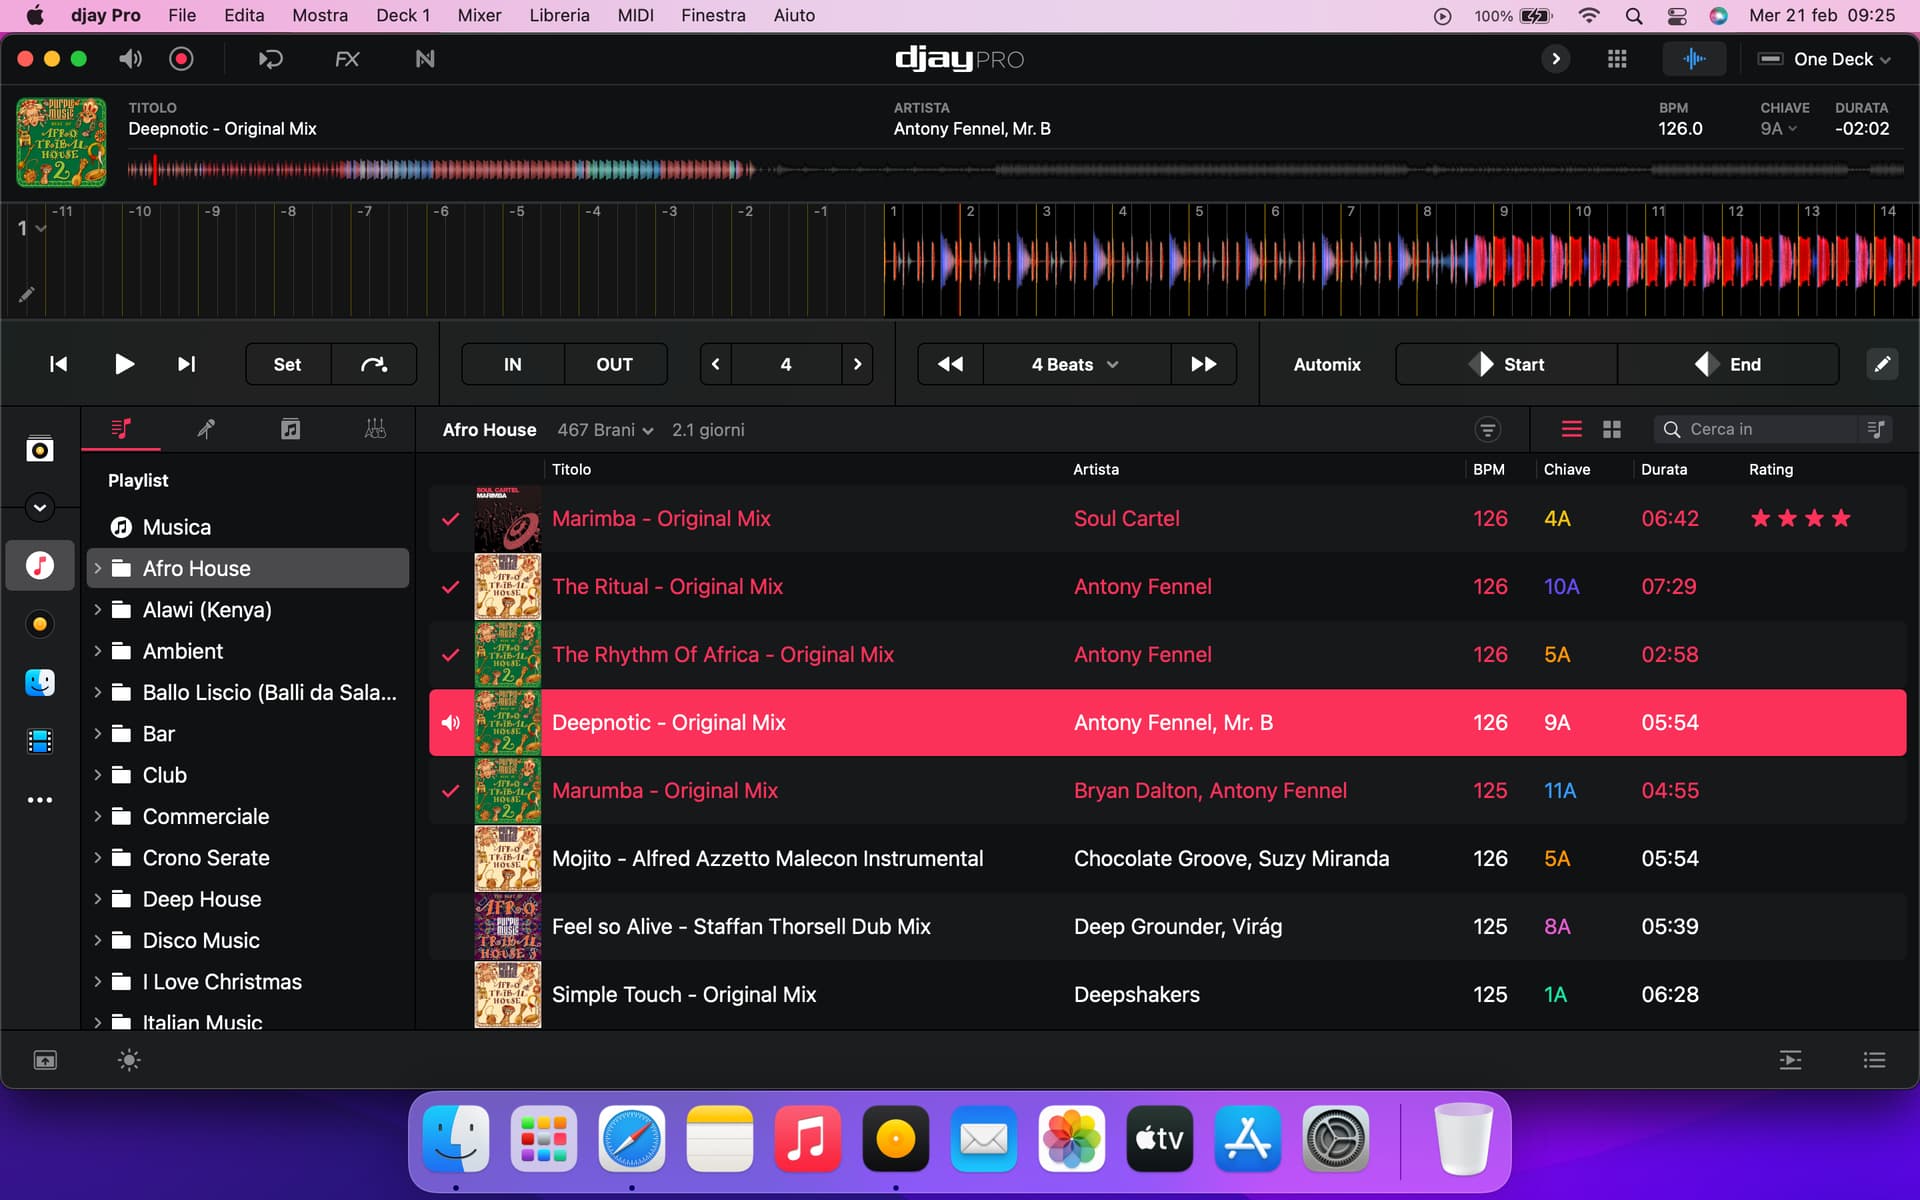Click the right arrow circle button

pyautogui.click(x=1555, y=59)
